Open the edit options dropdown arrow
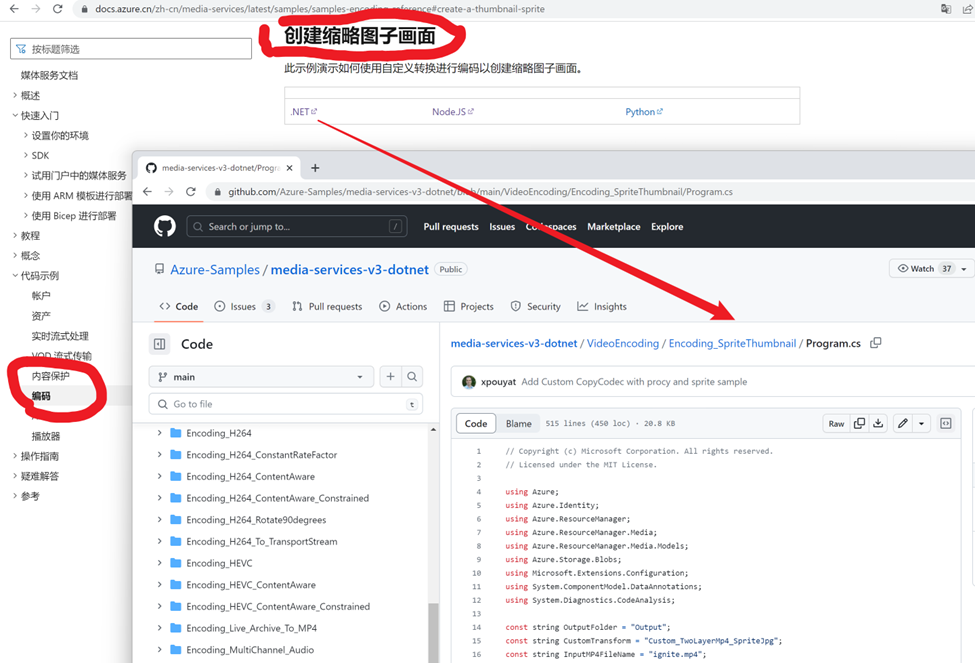975x663 pixels. (921, 424)
